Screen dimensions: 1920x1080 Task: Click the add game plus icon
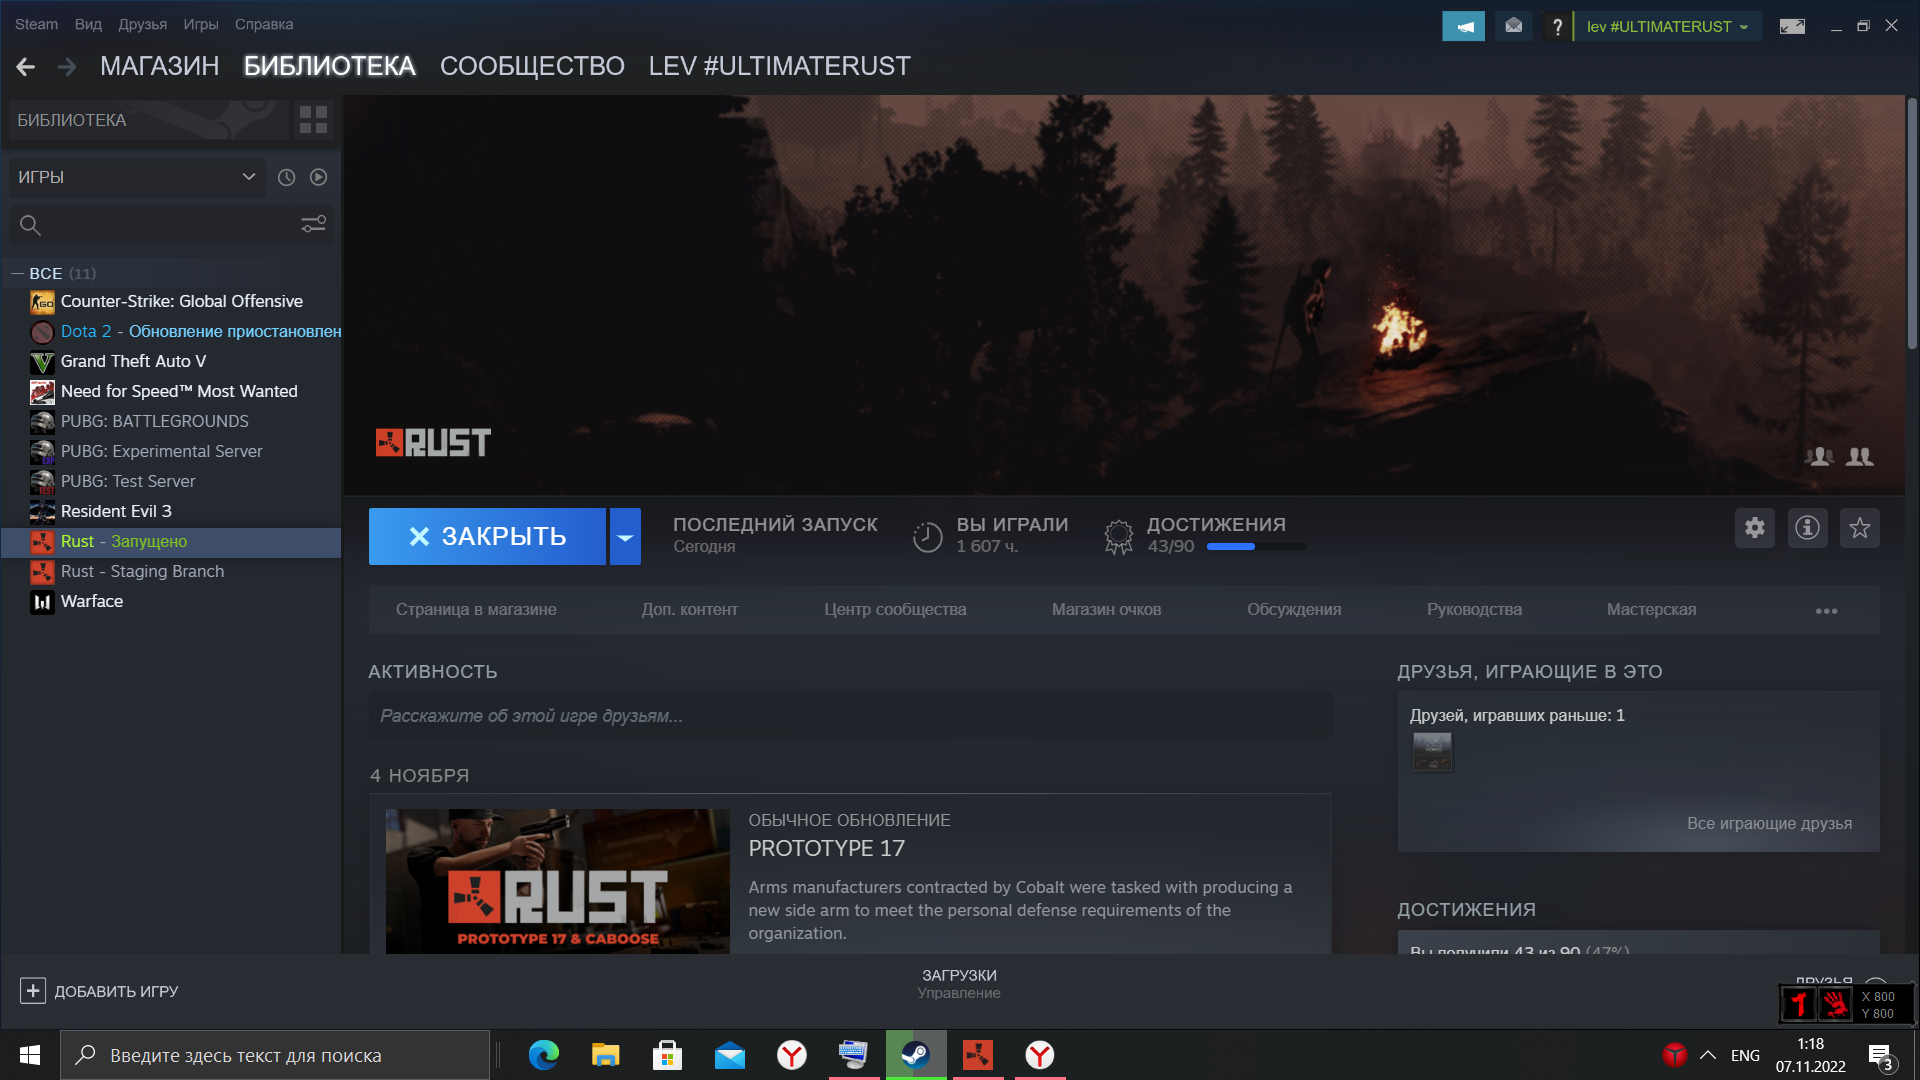(33, 991)
